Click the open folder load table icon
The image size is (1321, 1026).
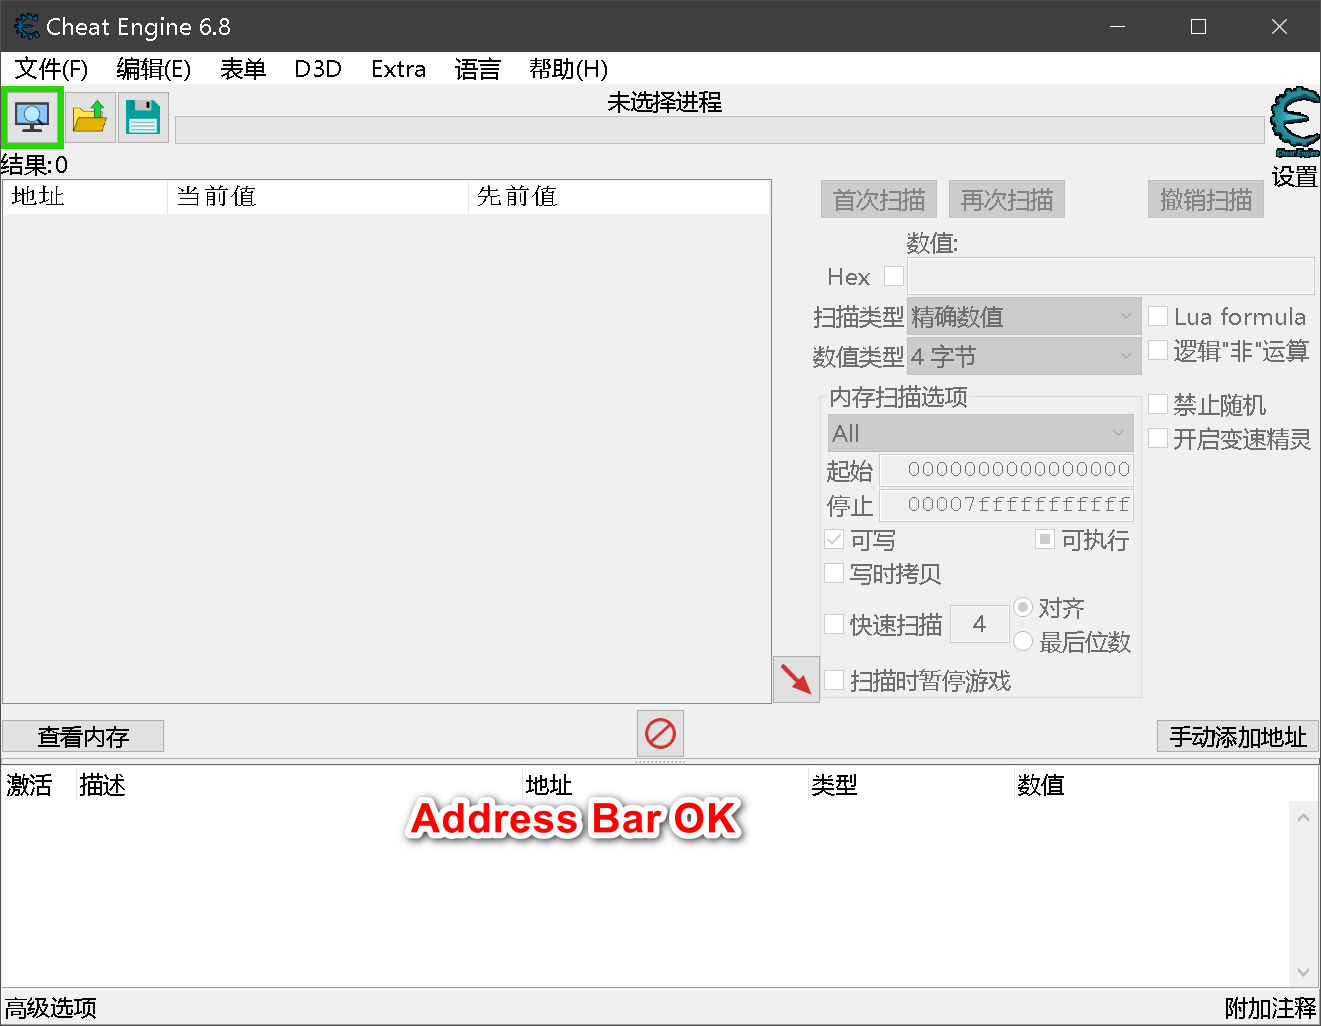90,117
